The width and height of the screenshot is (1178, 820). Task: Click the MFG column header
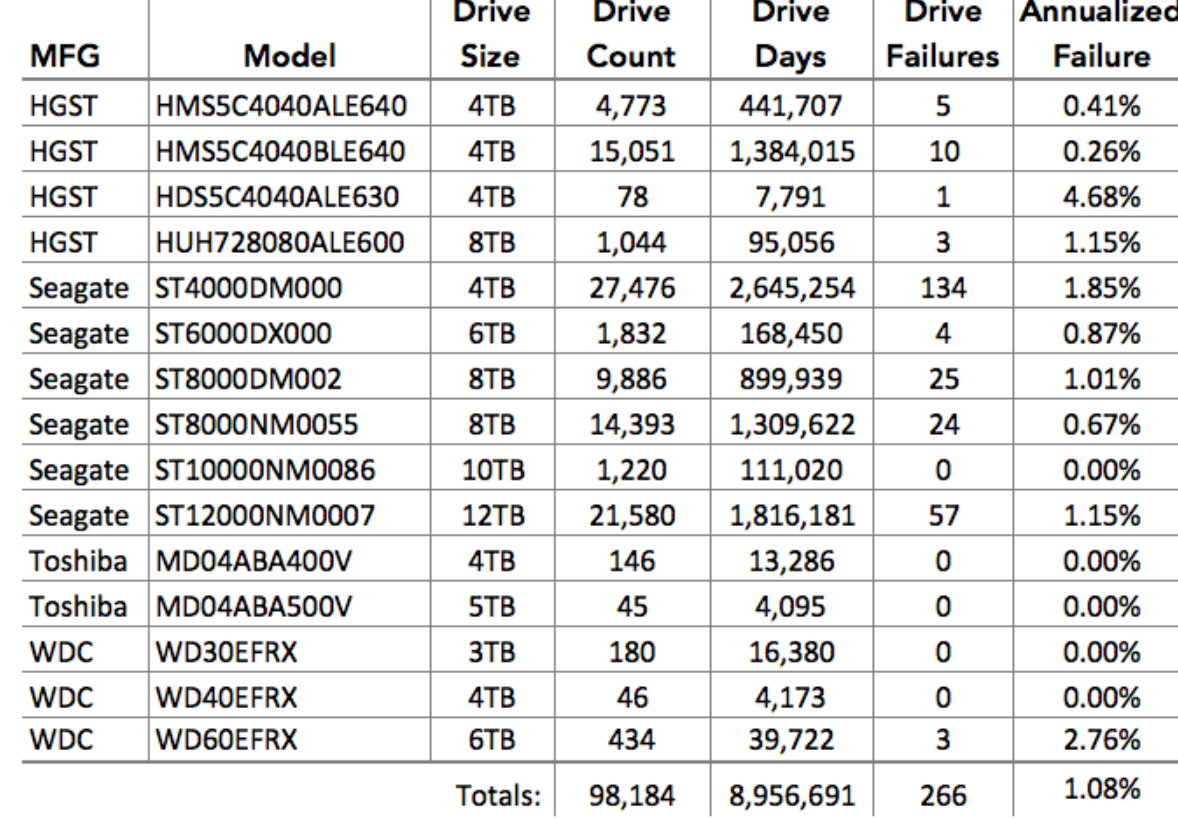65,56
